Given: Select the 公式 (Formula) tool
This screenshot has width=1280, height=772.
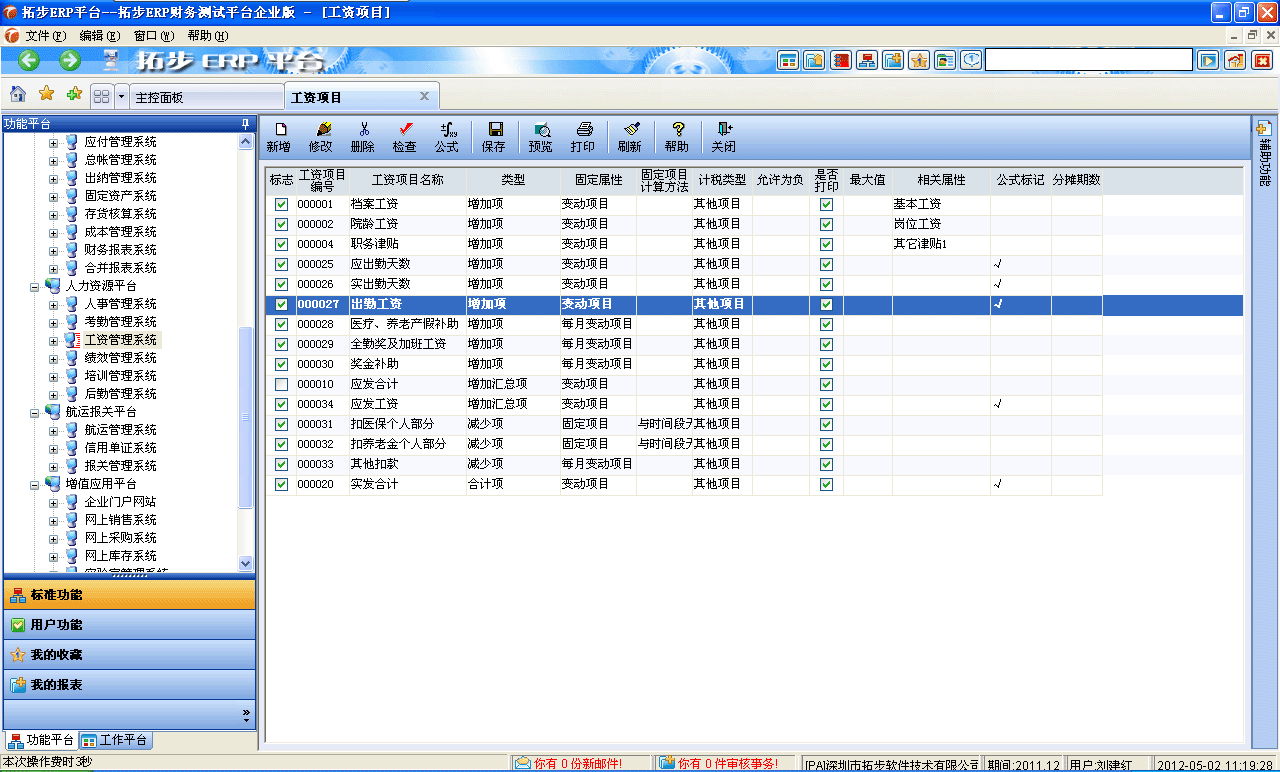Looking at the screenshot, I should point(446,136).
